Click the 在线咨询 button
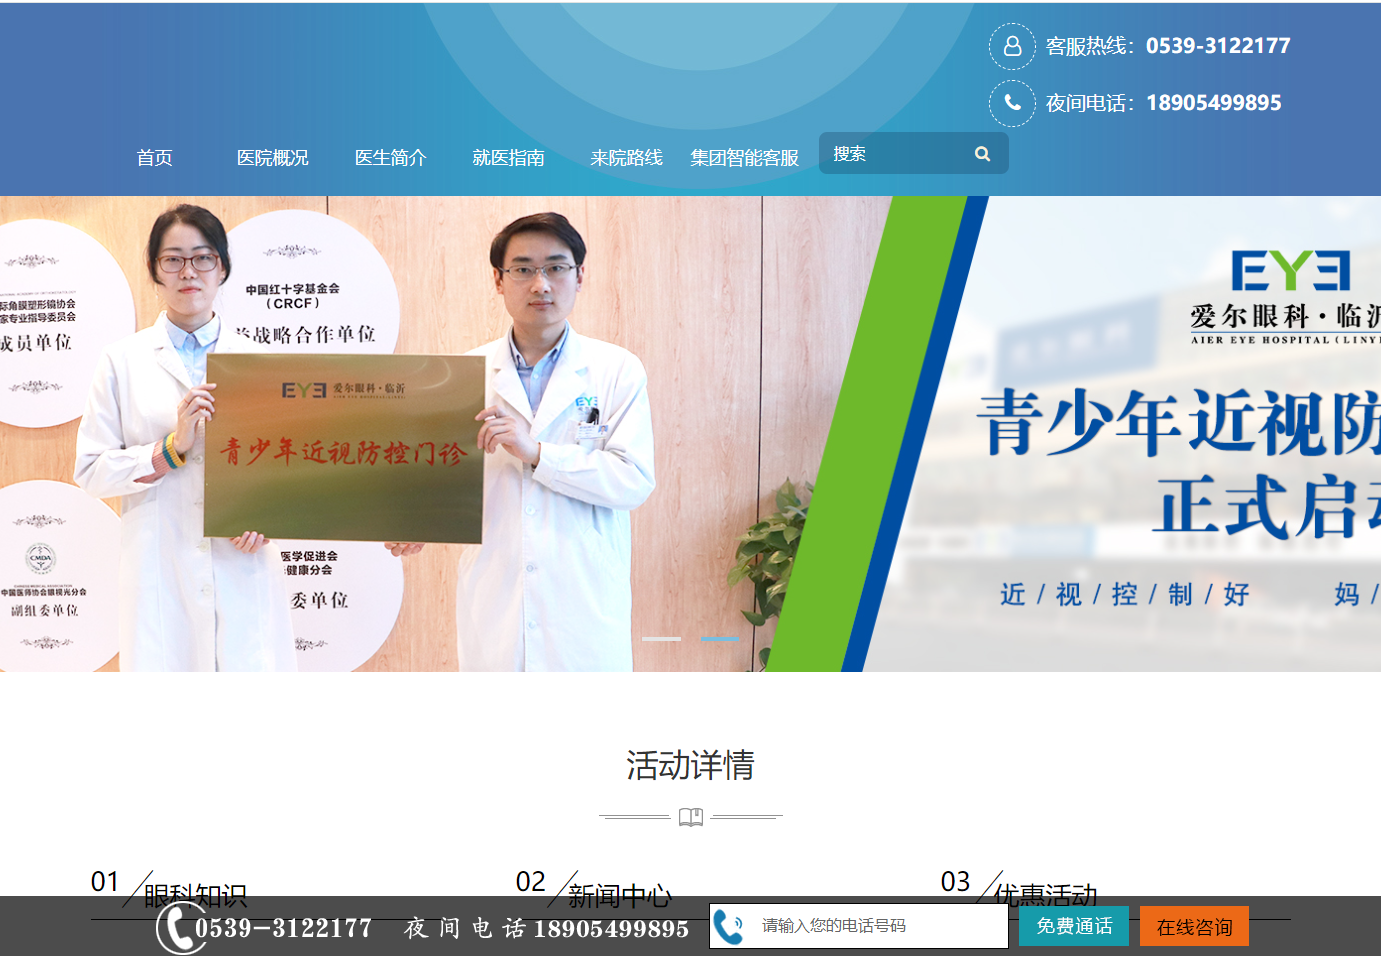Screen dimensions: 1381x956 pyautogui.click(x=1194, y=926)
